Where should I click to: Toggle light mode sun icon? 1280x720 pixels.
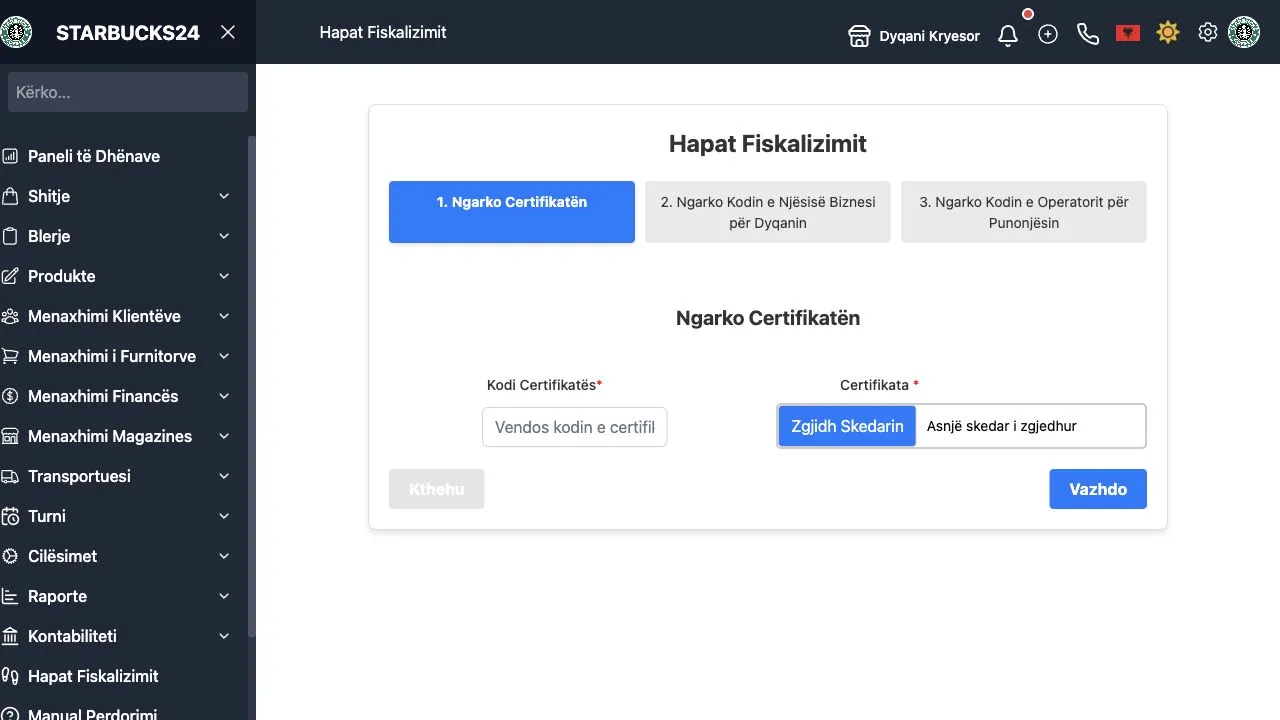(x=1168, y=33)
